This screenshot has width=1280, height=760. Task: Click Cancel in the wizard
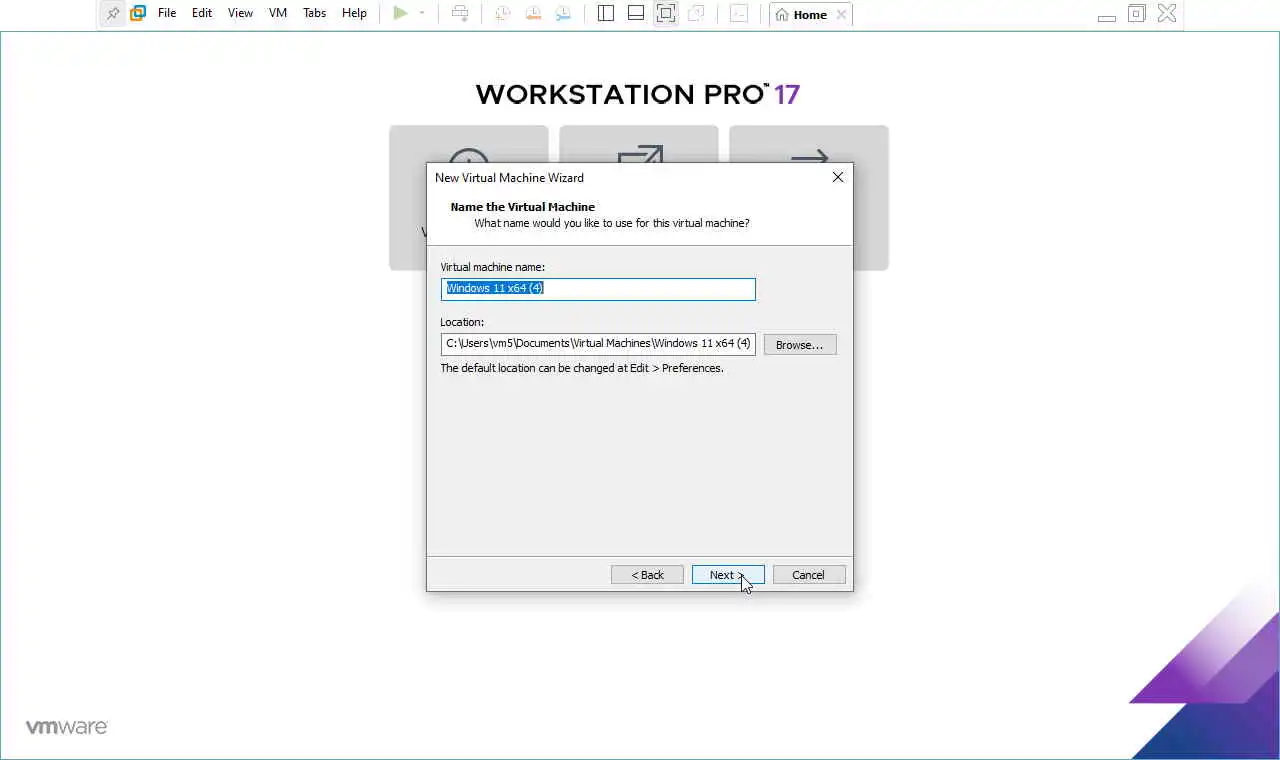click(x=809, y=575)
